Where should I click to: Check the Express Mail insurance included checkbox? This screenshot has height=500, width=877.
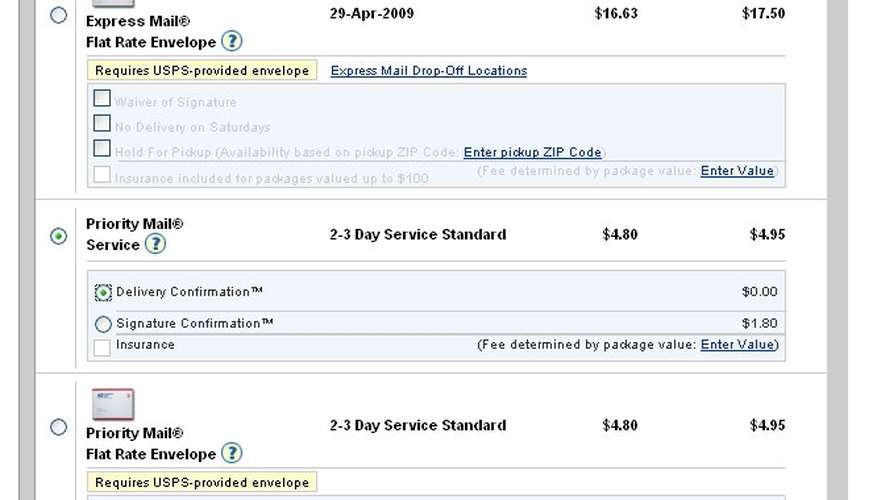click(x=102, y=174)
